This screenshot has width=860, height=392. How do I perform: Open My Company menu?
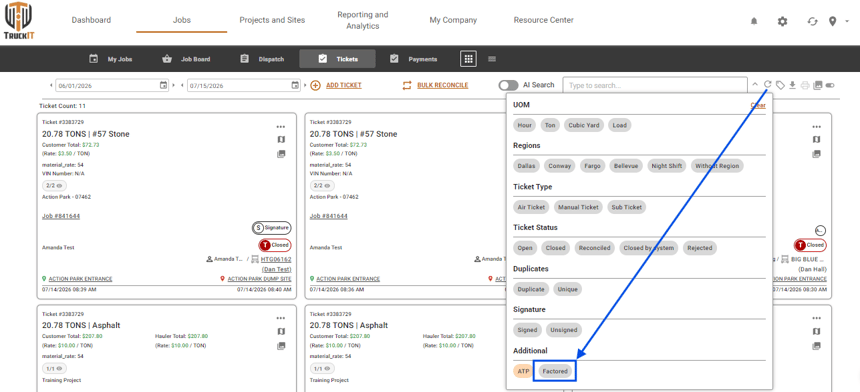[x=453, y=20]
